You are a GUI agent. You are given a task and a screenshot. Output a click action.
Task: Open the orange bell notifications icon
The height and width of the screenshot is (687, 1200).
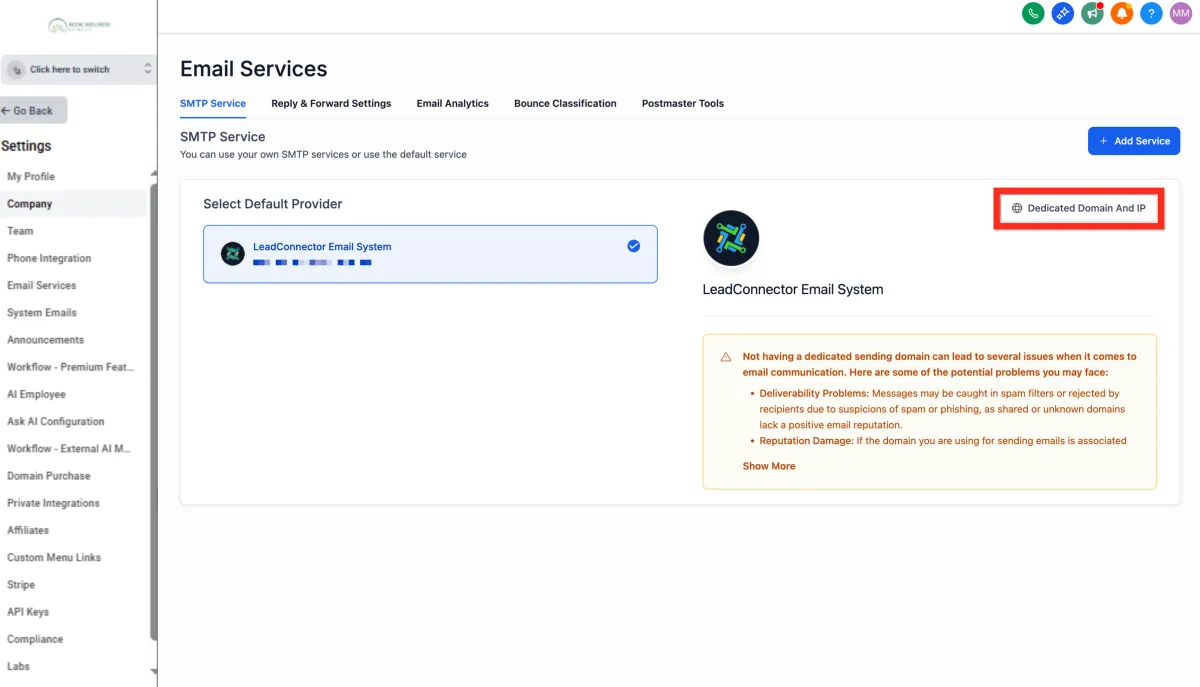click(x=1121, y=14)
